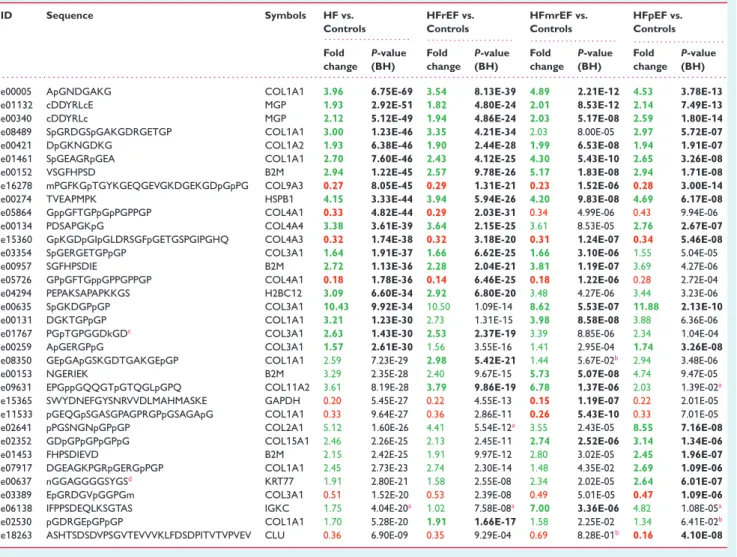Click symbol COL15A1
Viewport: 737px width, 557px height.
click(287, 441)
